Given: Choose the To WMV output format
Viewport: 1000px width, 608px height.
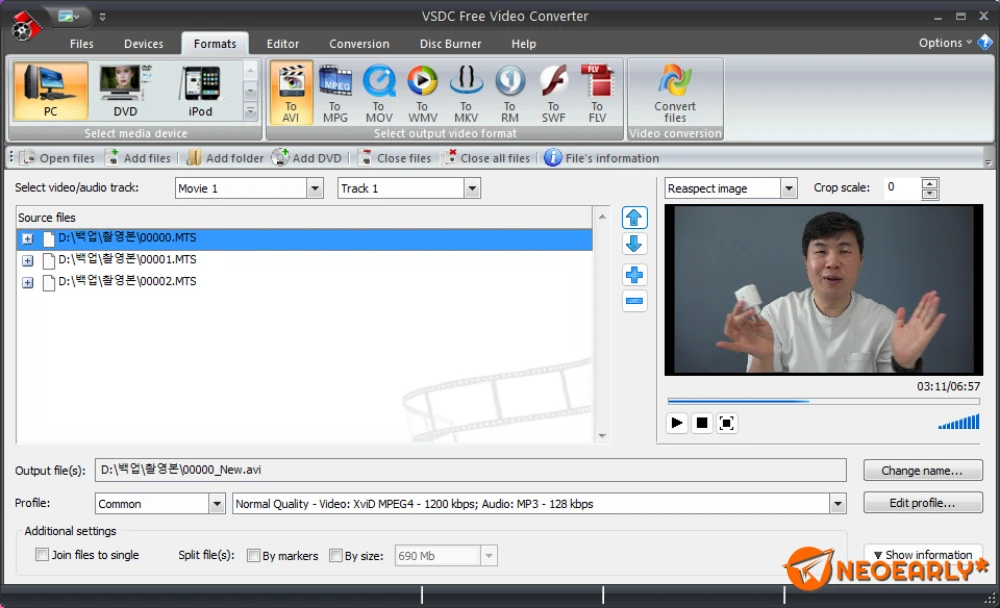Looking at the screenshot, I should pos(422,93).
